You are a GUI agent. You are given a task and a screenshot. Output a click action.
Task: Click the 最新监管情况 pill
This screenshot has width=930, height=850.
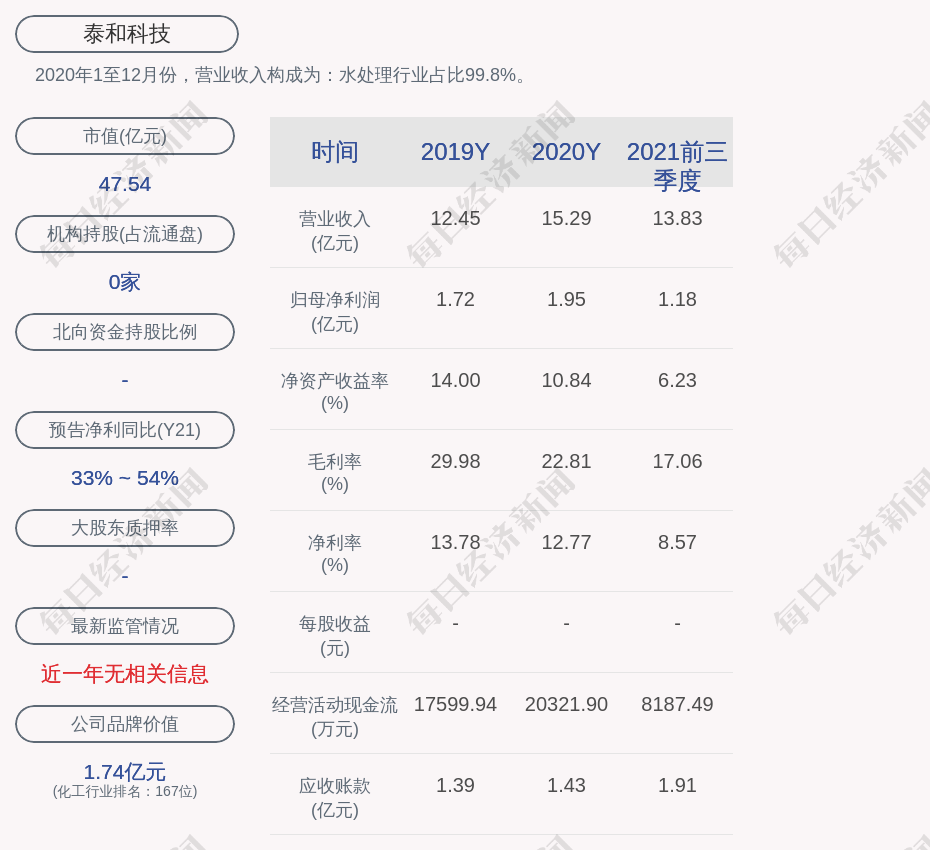(125, 626)
